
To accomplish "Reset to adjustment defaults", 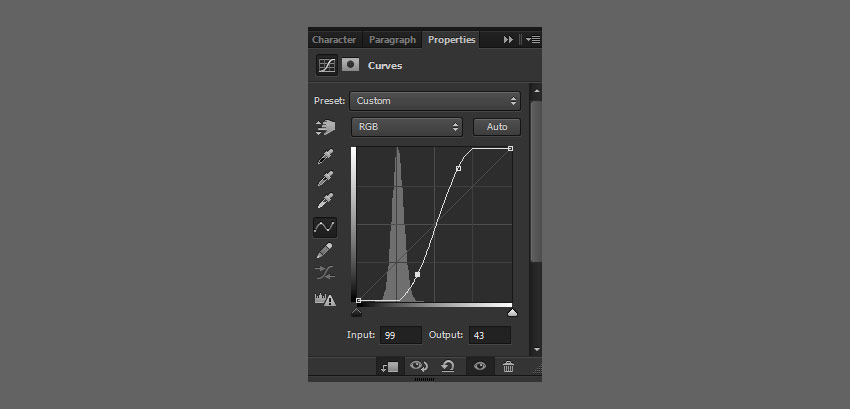I will tap(448, 367).
